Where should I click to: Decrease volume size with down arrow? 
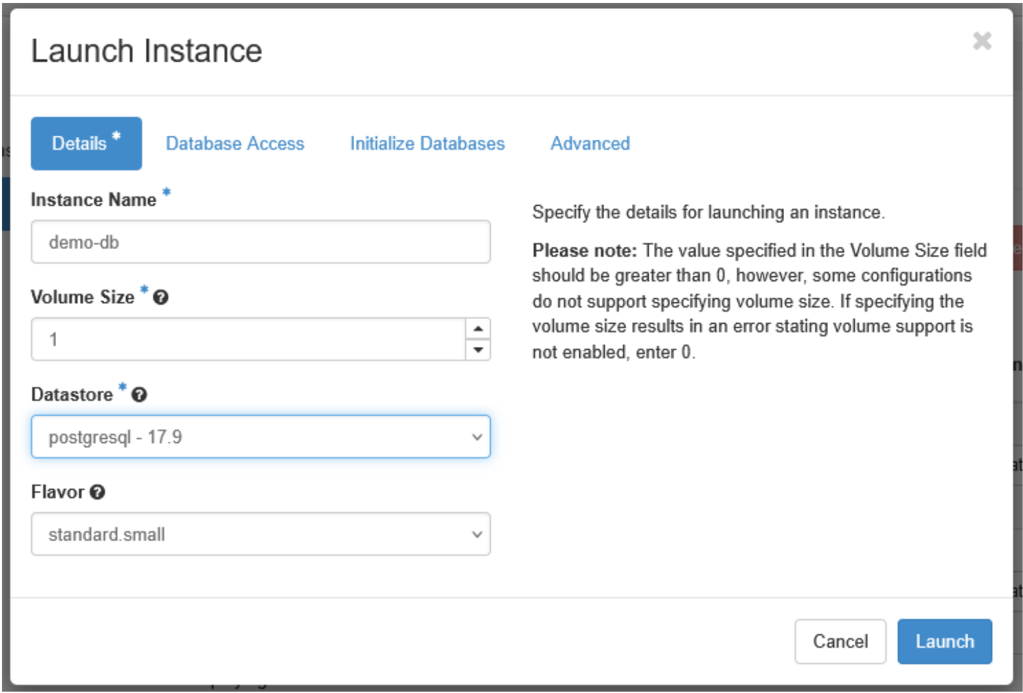pyautogui.click(x=478, y=350)
